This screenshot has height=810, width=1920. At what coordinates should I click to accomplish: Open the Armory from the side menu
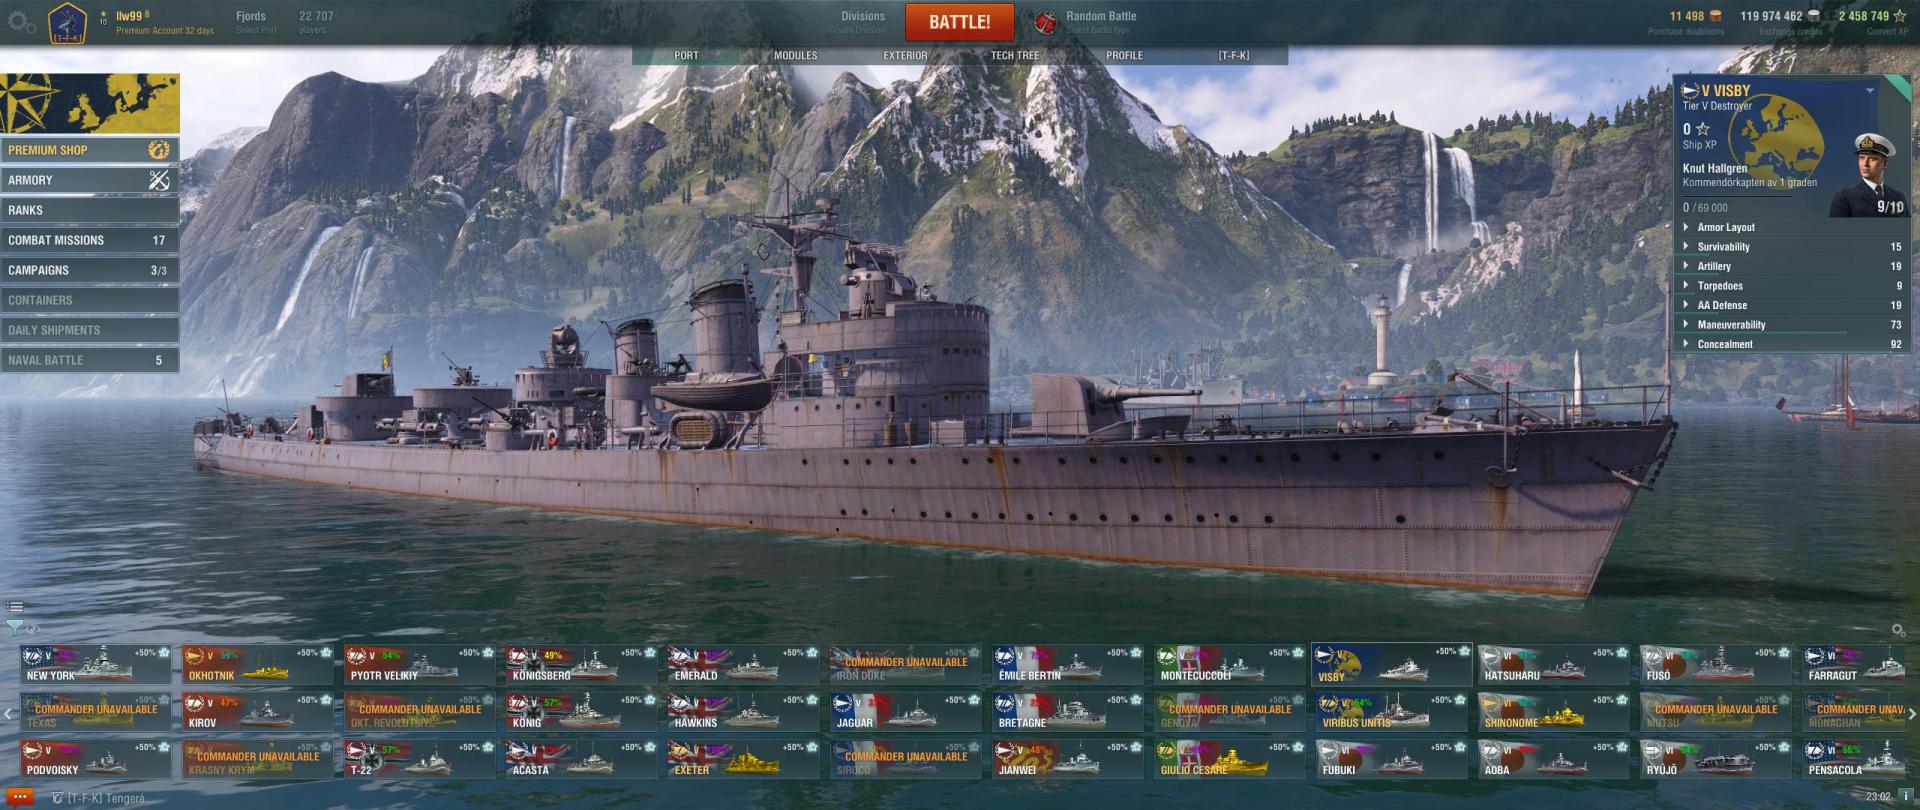pyautogui.click(x=90, y=180)
